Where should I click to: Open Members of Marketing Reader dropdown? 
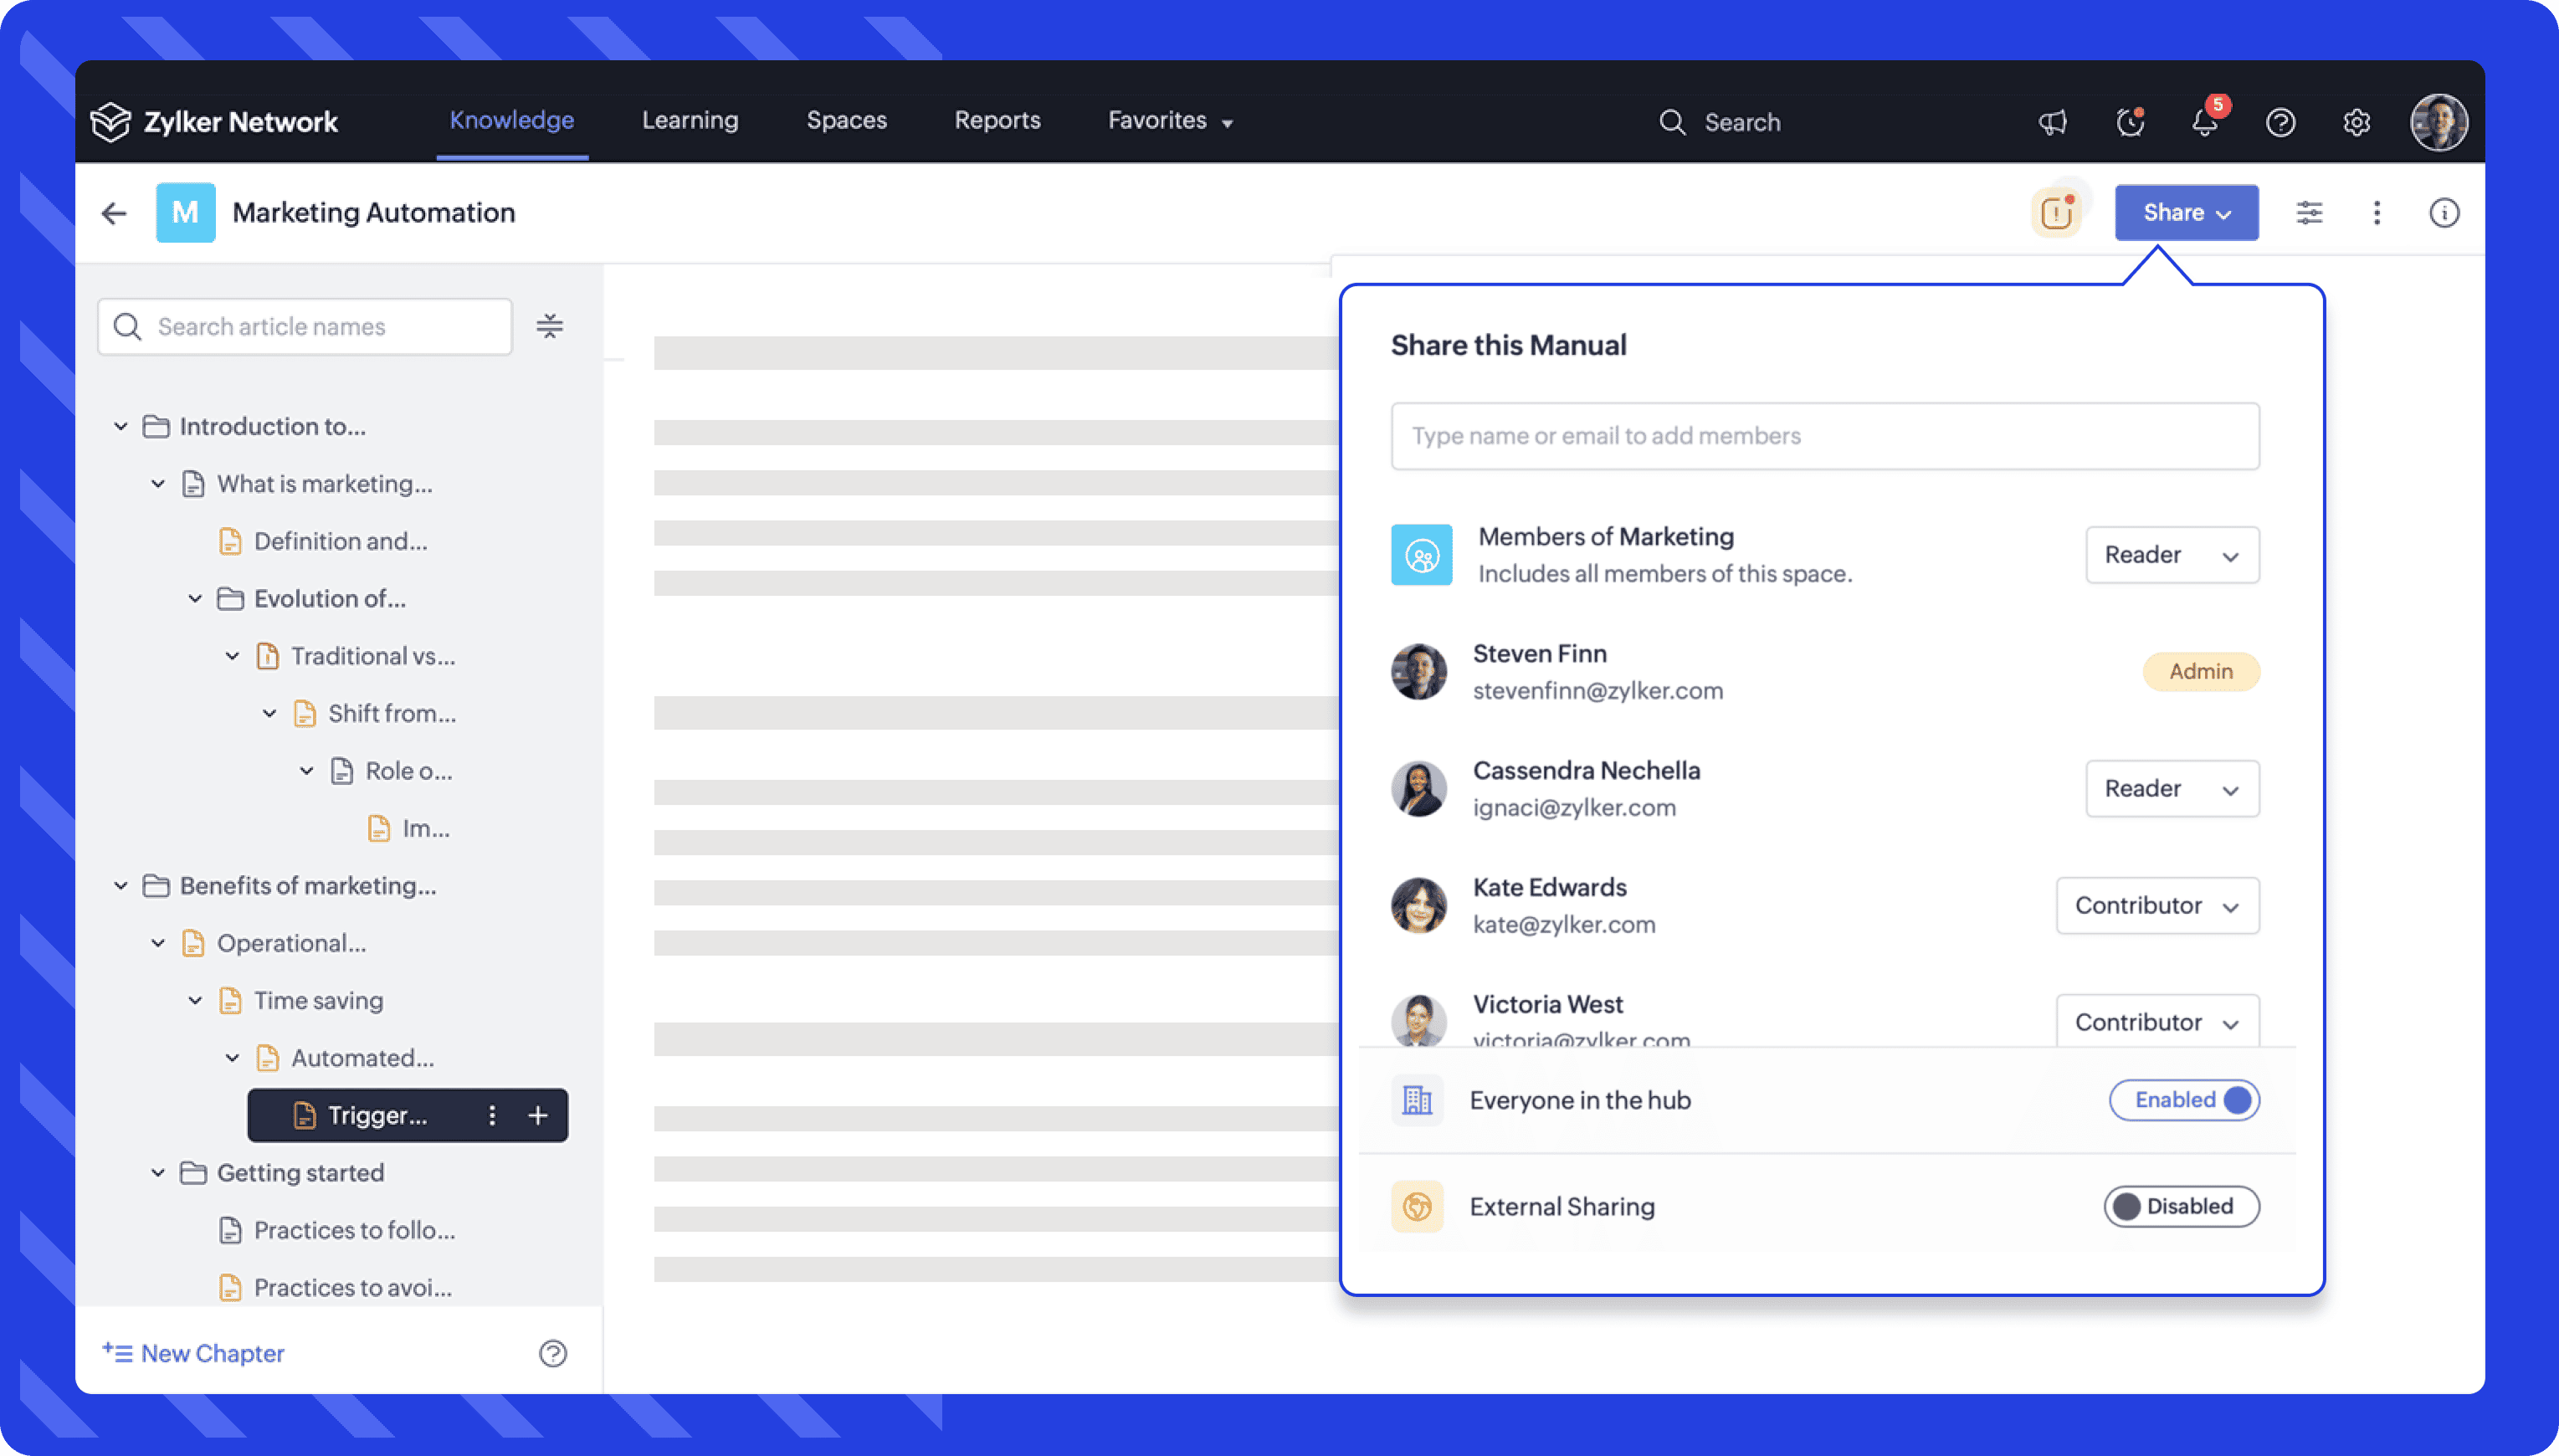2172,555
